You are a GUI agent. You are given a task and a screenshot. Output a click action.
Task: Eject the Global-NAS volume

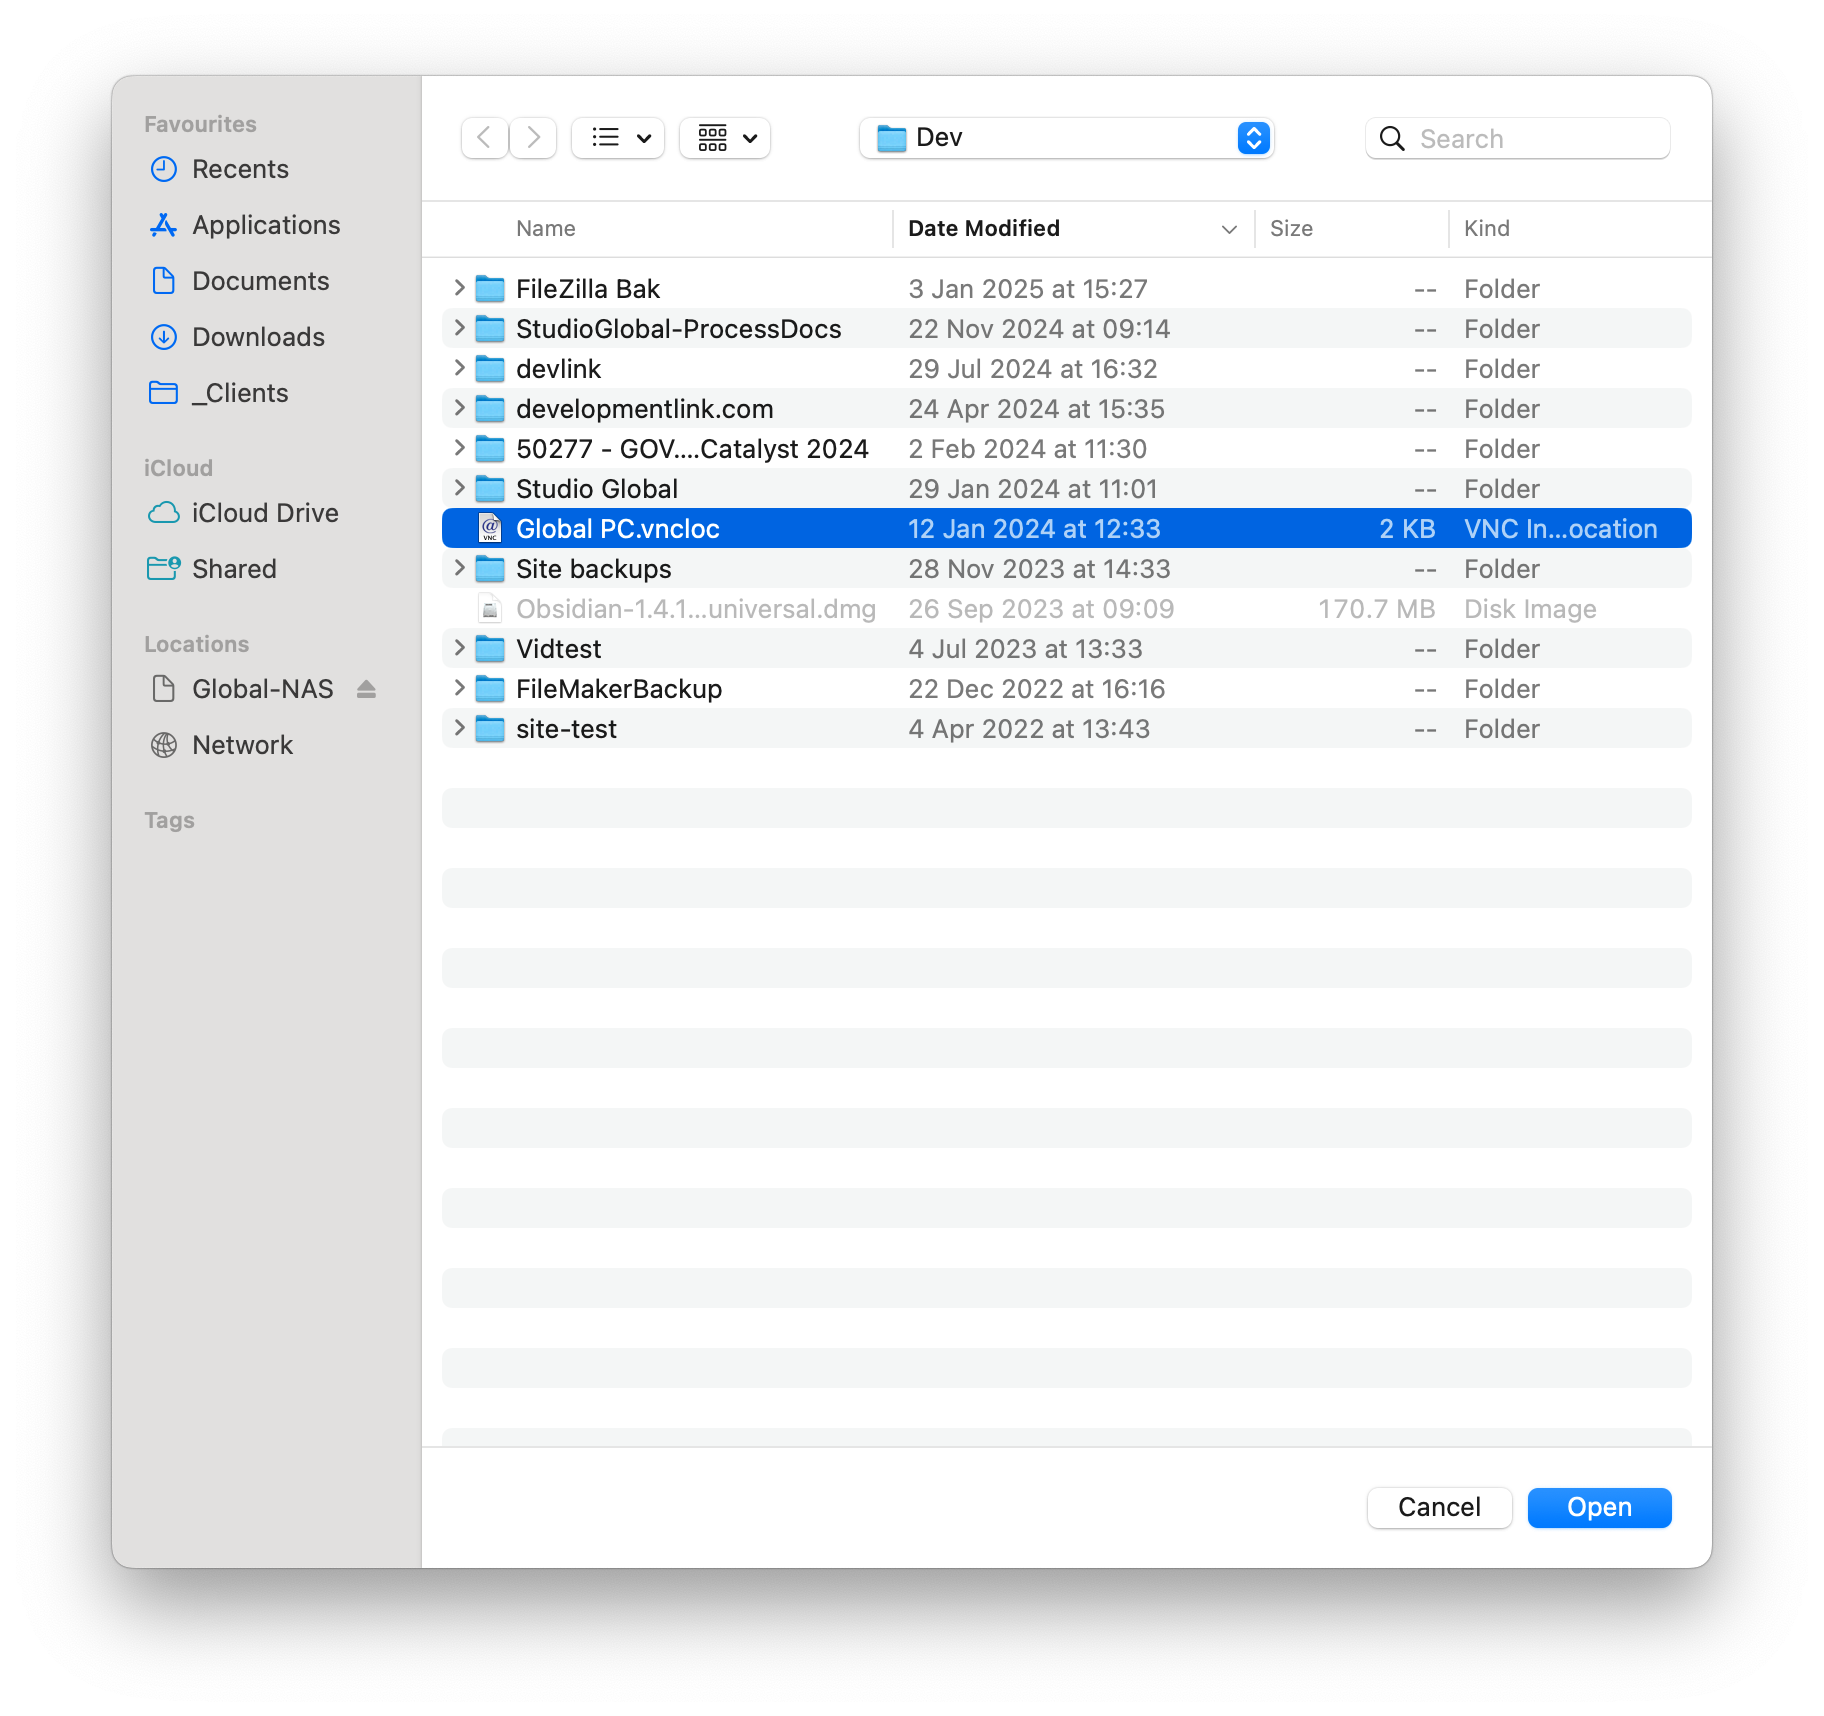(366, 689)
